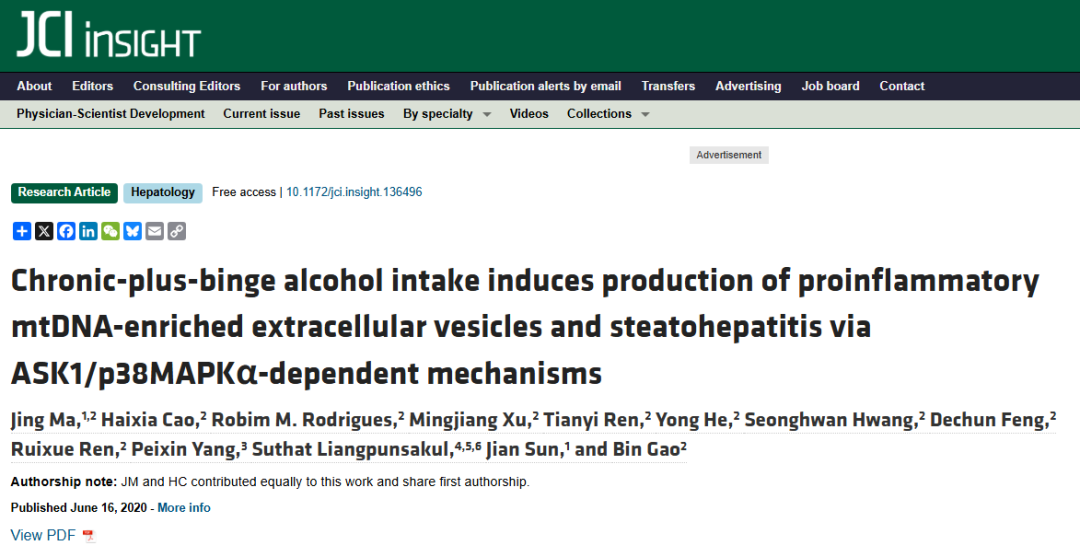The width and height of the screenshot is (1080, 557).
Task: Click the Advertisement label
Action: click(x=729, y=155)
